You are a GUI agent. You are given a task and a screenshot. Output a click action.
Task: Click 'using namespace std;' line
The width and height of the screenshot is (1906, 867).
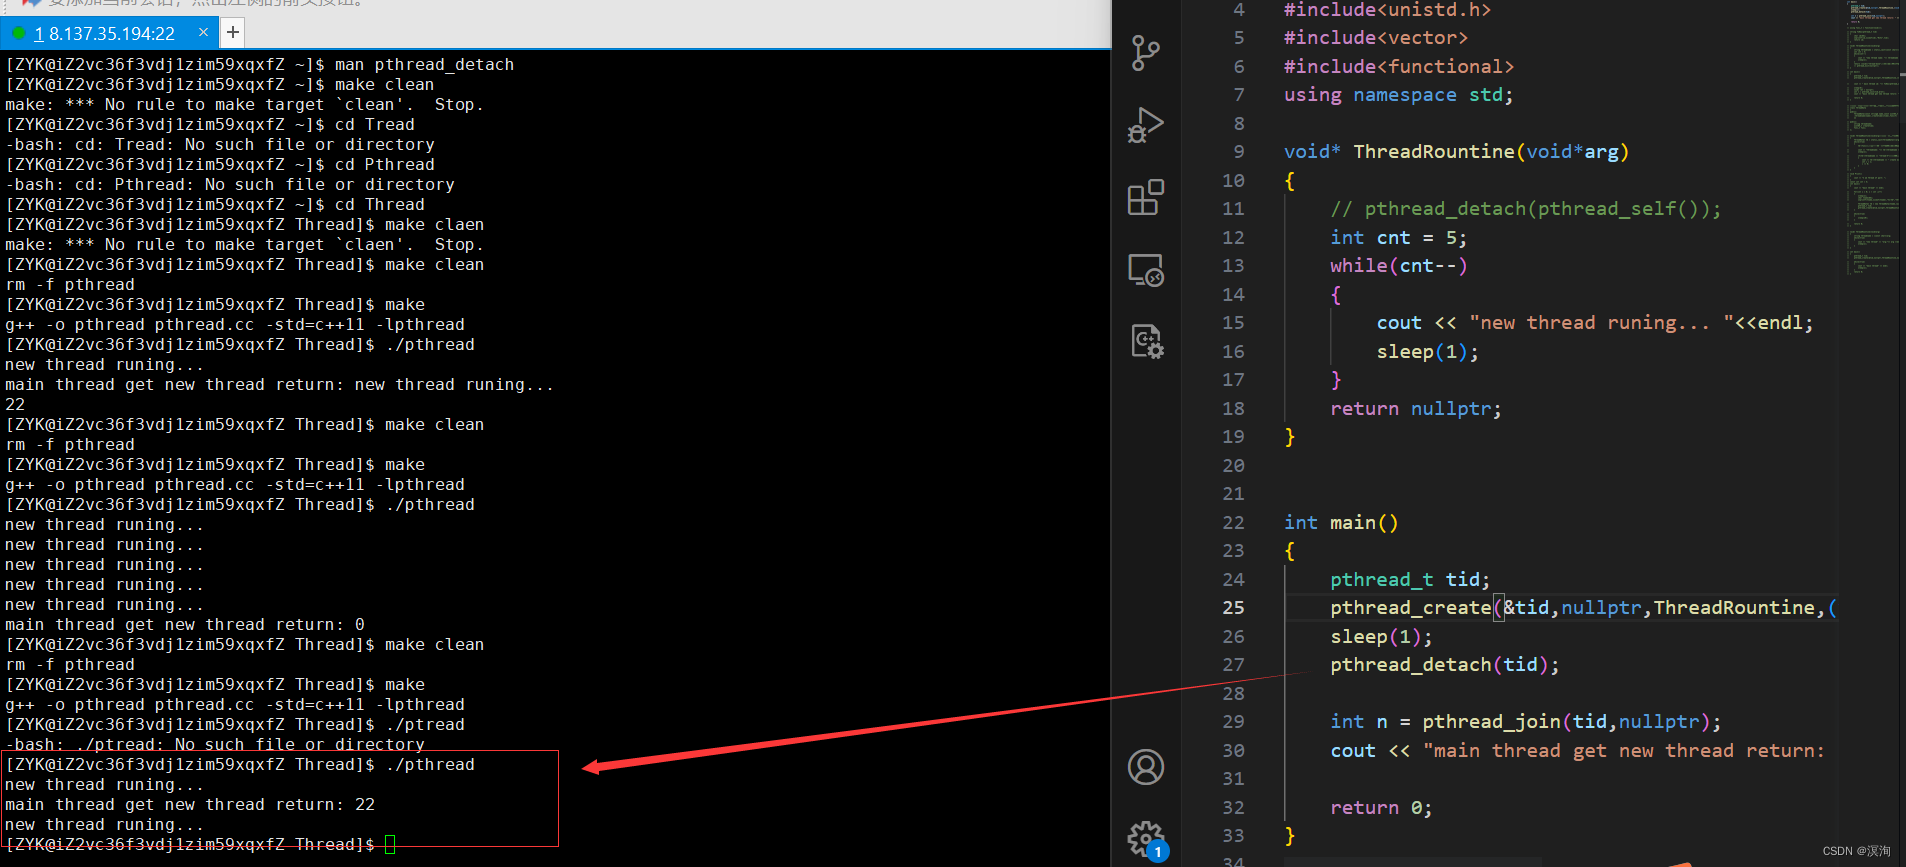[1398, 95]
